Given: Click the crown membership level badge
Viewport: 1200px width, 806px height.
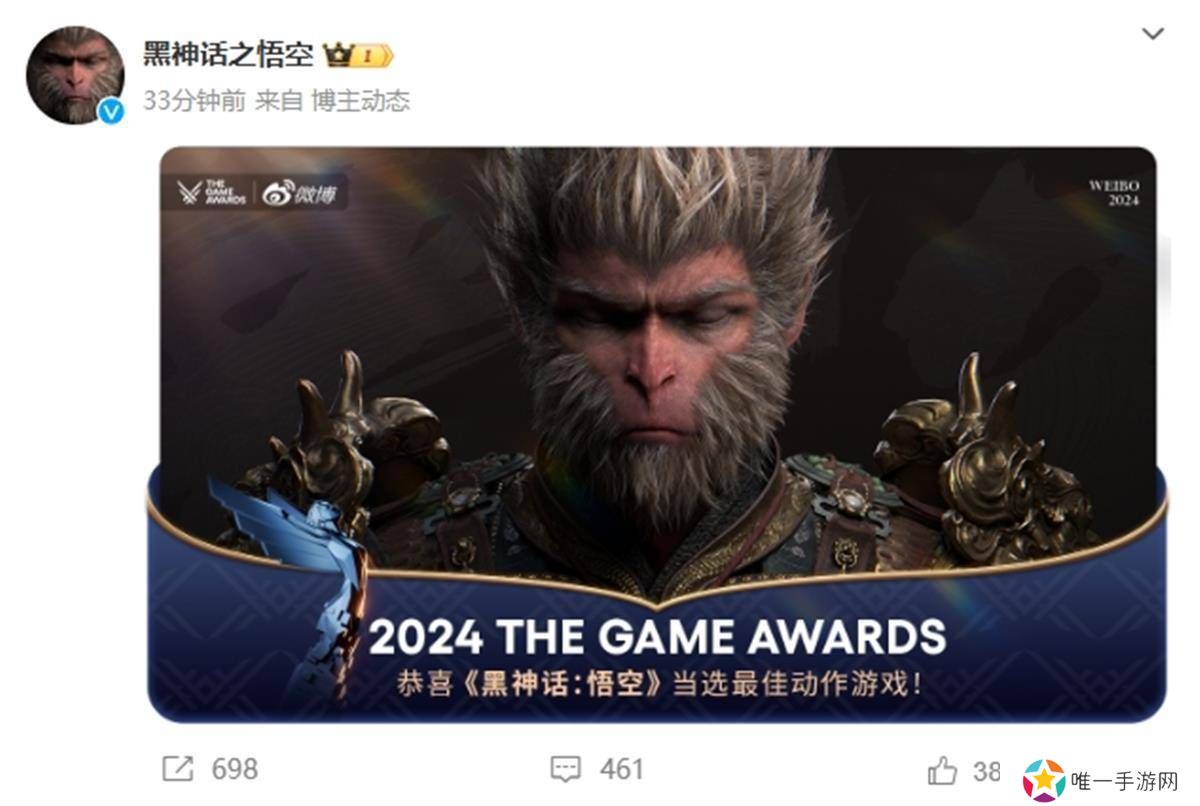Looking at the screenshot, I should click(x=357, y=55).
